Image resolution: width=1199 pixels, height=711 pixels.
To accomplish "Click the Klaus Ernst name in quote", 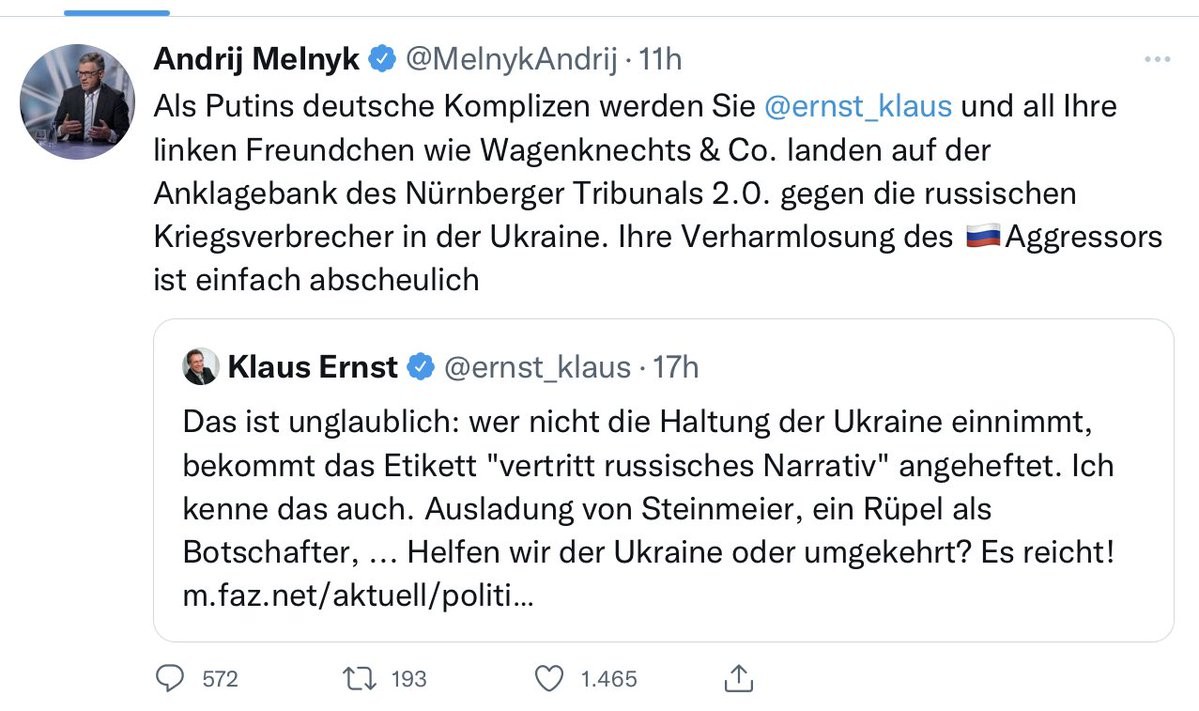I will coord(312,368).
